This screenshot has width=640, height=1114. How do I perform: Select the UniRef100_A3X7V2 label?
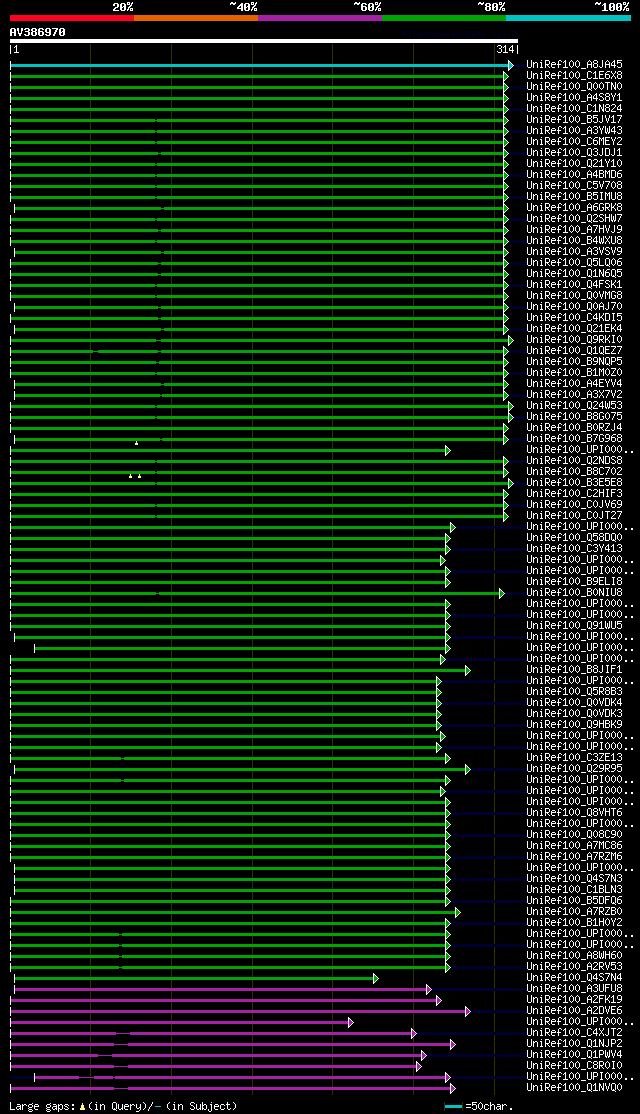(575, 394)
